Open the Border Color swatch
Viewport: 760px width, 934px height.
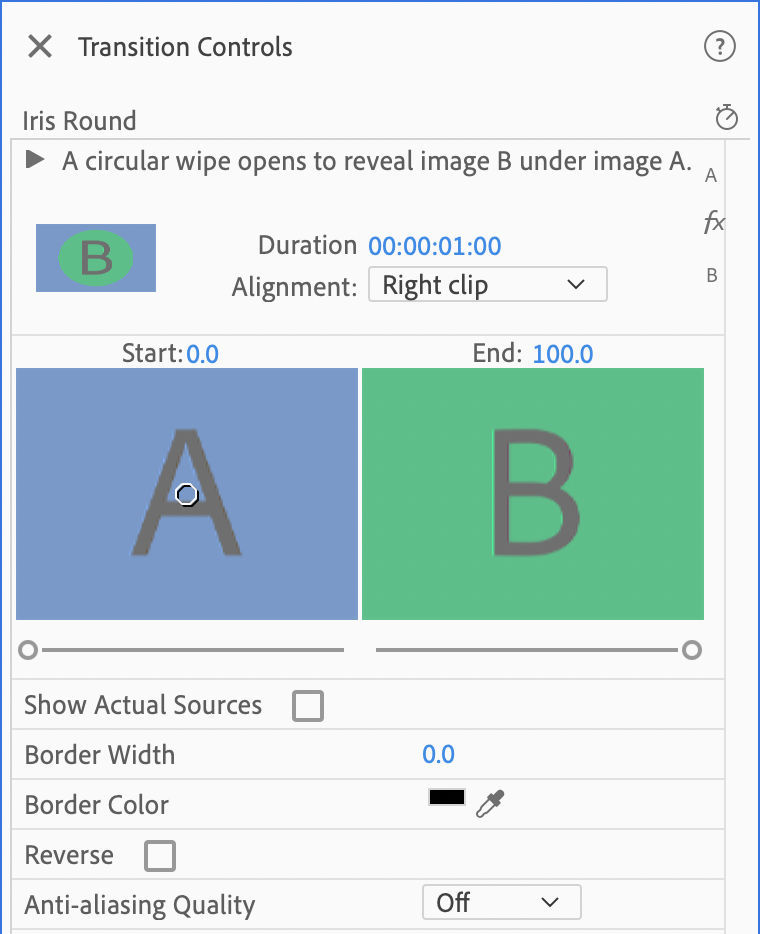446,796
